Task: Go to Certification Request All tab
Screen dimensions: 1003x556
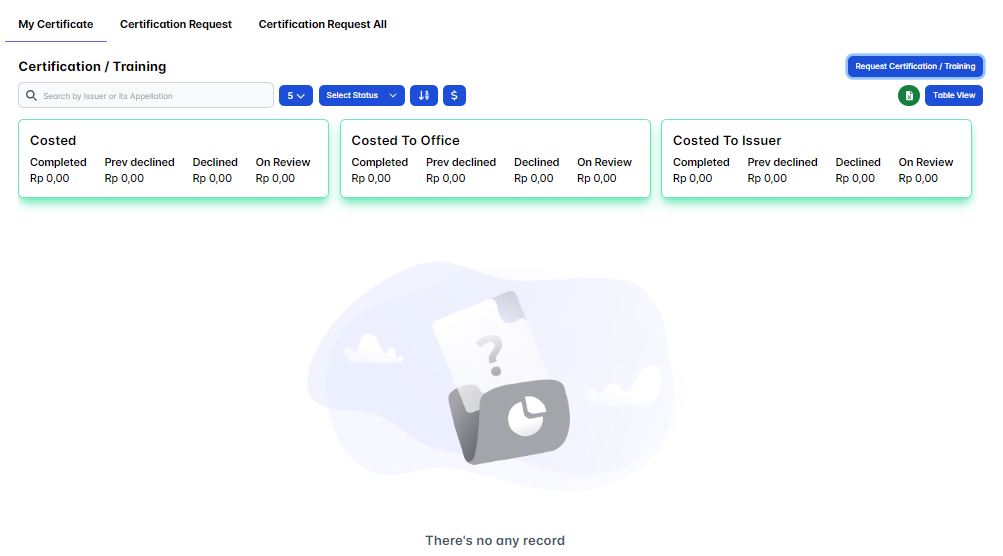Action: [322, 24]
